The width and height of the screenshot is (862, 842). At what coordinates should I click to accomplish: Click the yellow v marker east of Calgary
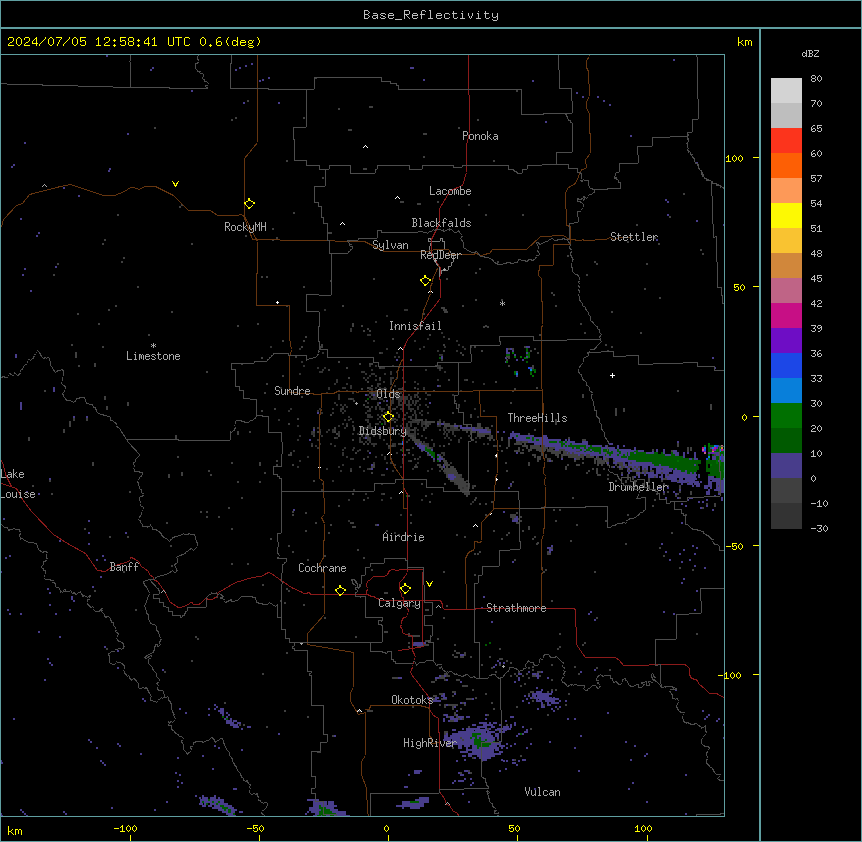pos(429,584)
